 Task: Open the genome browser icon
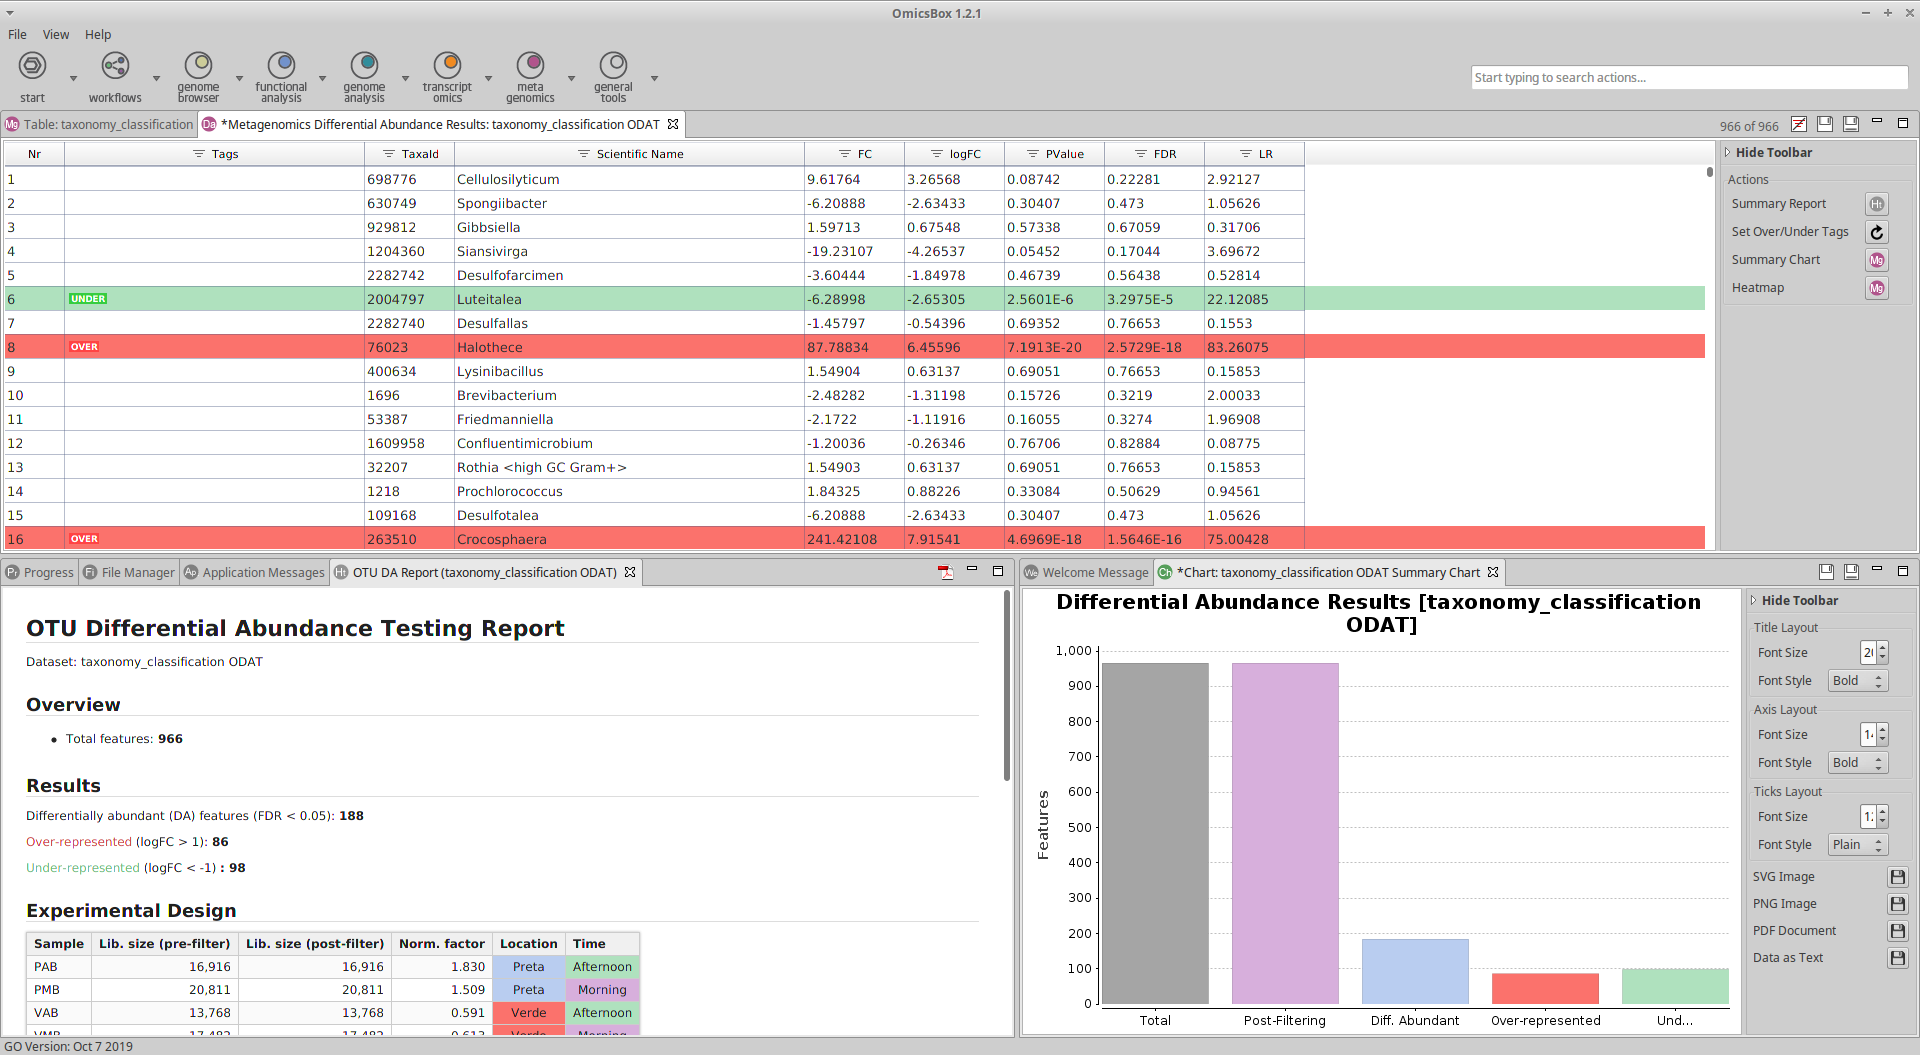click(198, 67)
